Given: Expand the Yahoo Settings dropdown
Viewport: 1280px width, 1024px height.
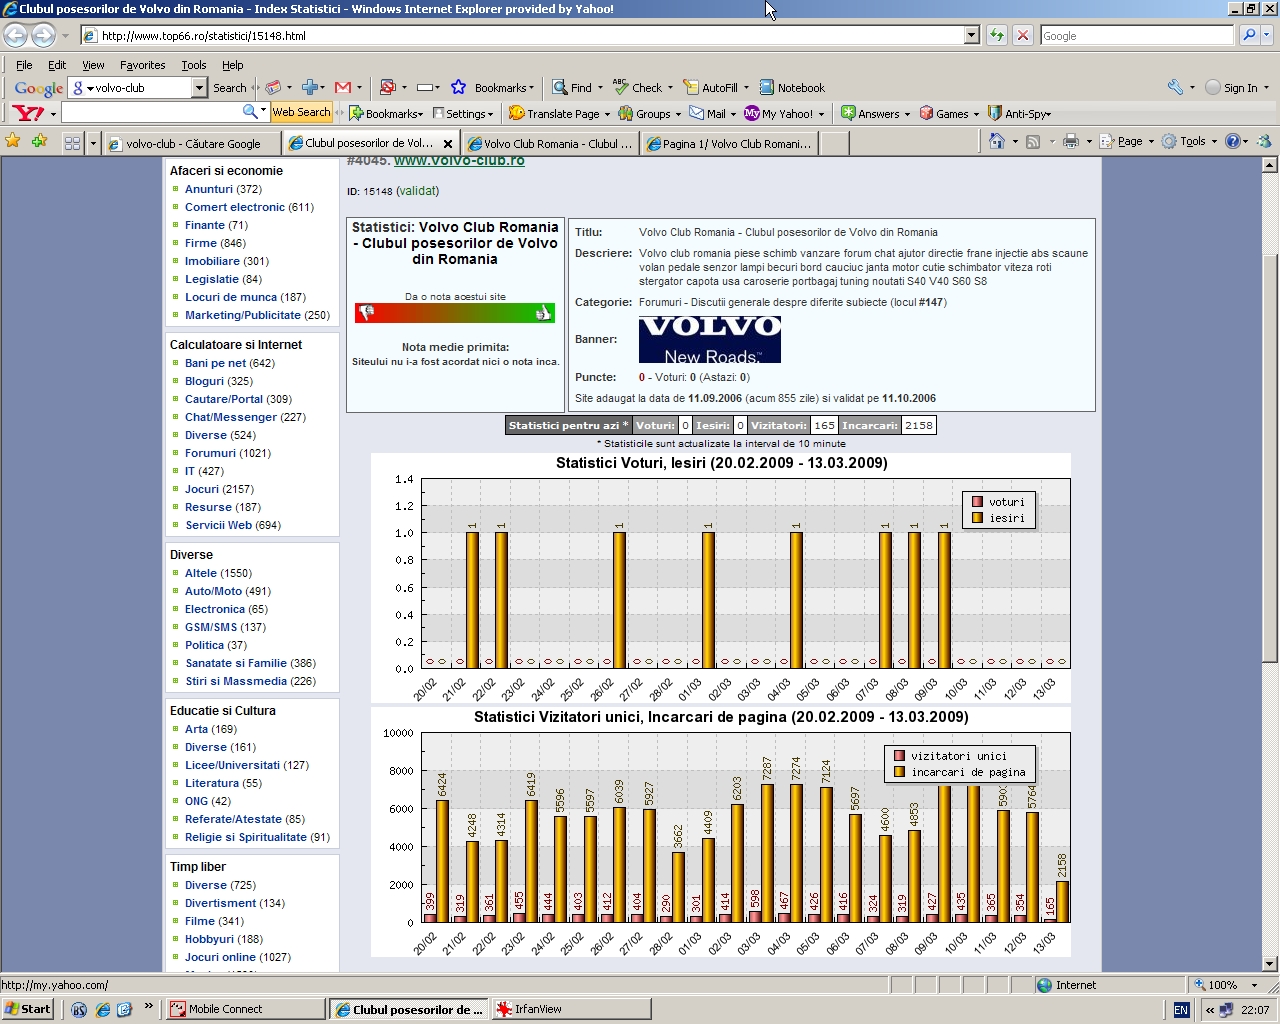Looking at the screenshot, I should click(x=489, y=113).
